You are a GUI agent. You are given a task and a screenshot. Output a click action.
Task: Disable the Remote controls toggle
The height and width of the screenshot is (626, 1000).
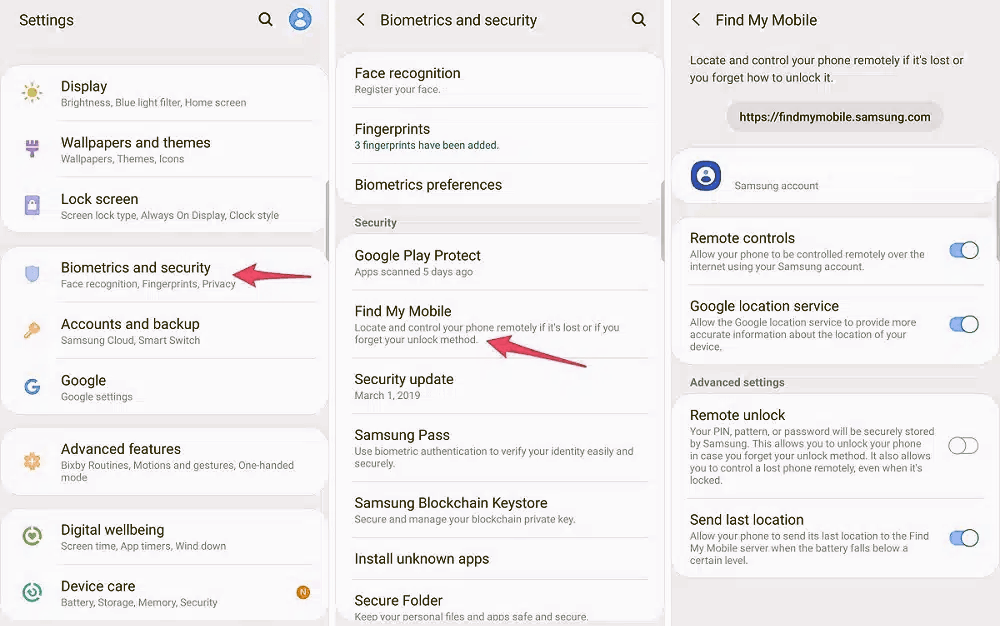(x=963, y=252)
